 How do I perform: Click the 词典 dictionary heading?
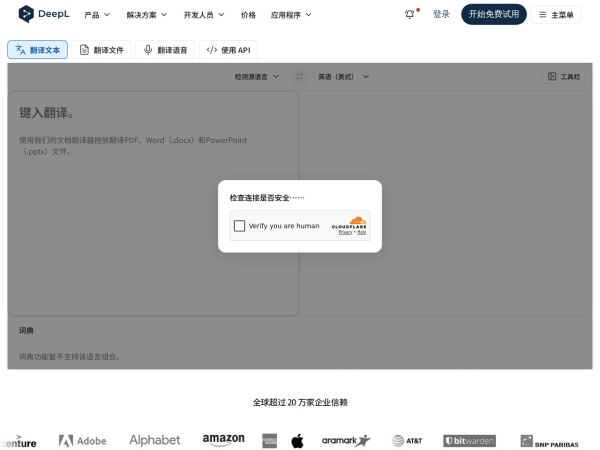coord(26,330)
